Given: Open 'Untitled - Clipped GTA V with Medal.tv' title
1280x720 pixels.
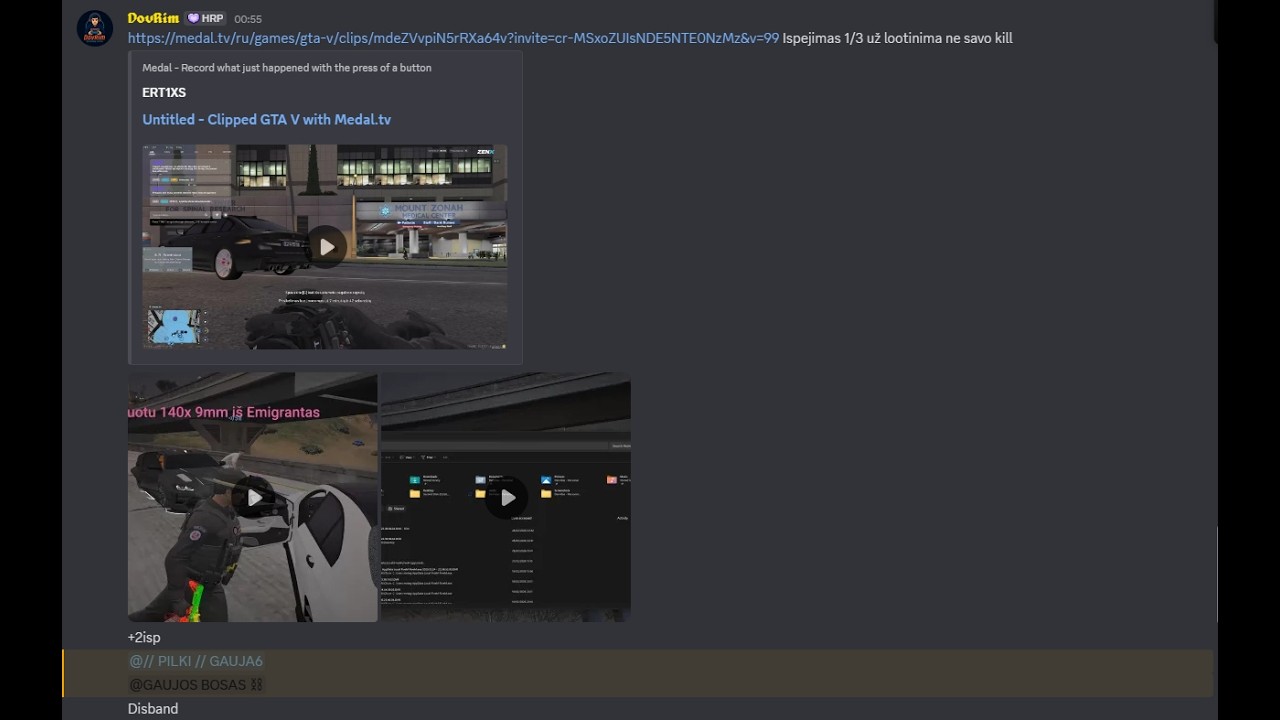Looking at the screenshot, I should coord(266,119).
